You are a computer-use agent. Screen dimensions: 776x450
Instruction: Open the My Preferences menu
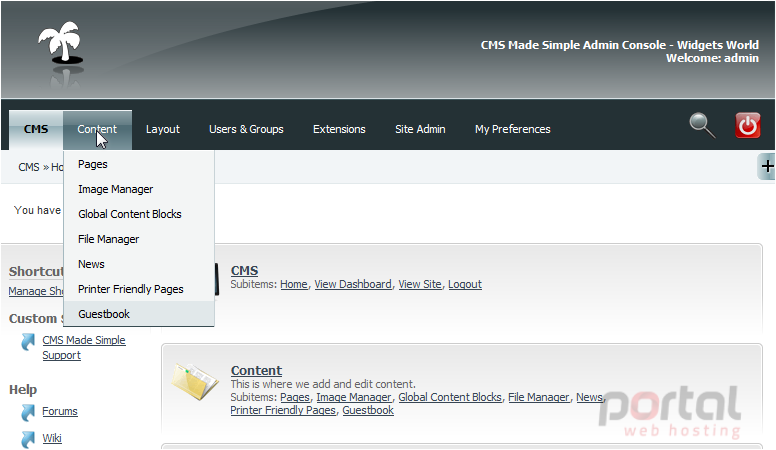click(513, 129)
